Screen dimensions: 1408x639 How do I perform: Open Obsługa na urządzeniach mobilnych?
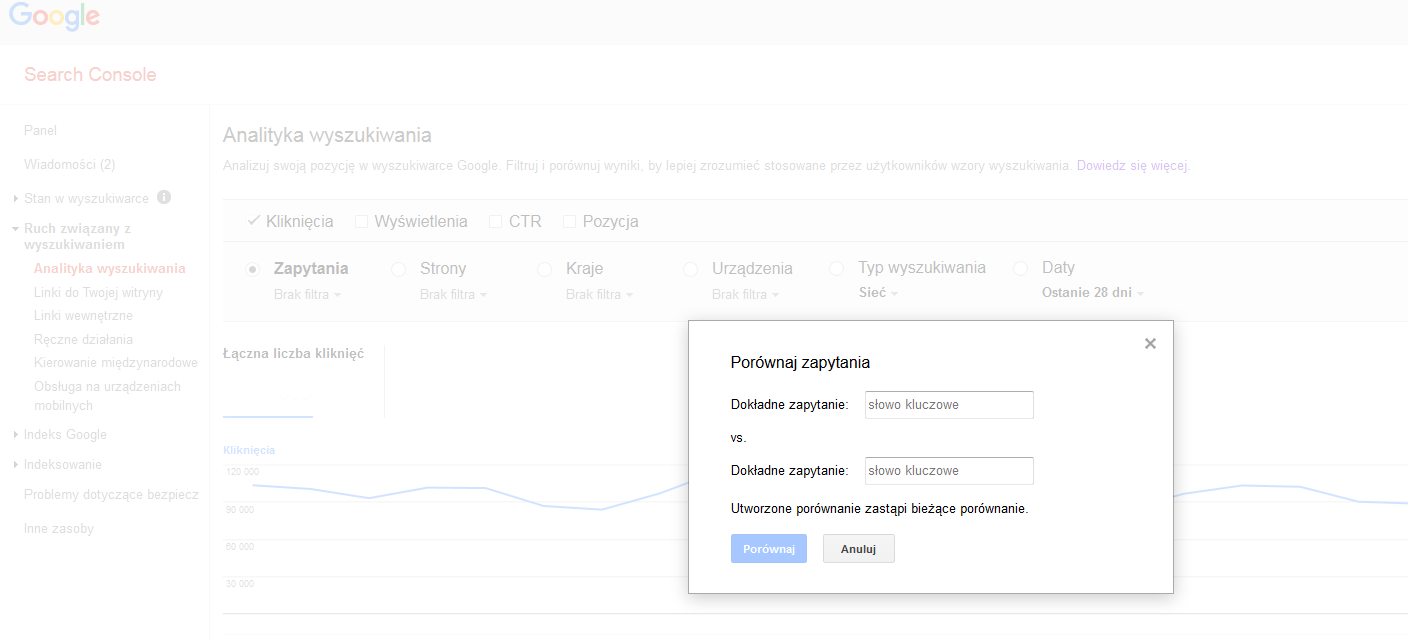108,396
